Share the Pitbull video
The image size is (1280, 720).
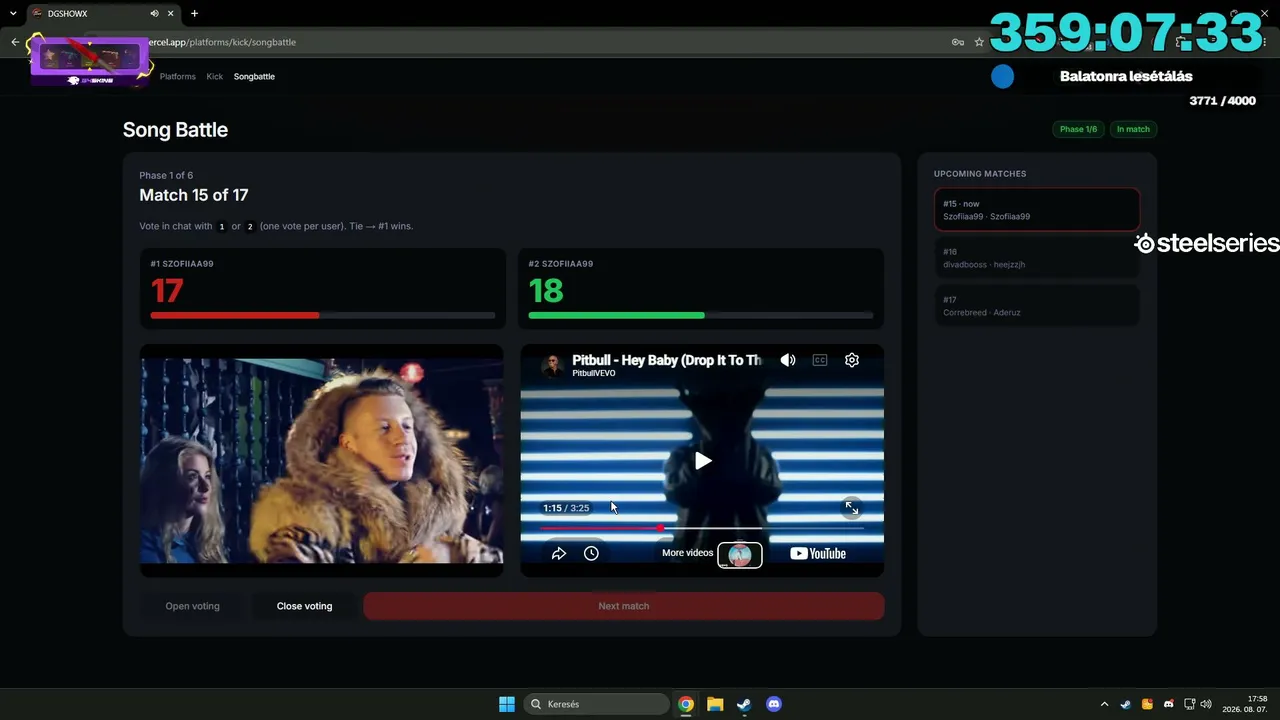[x=559, y=553]
